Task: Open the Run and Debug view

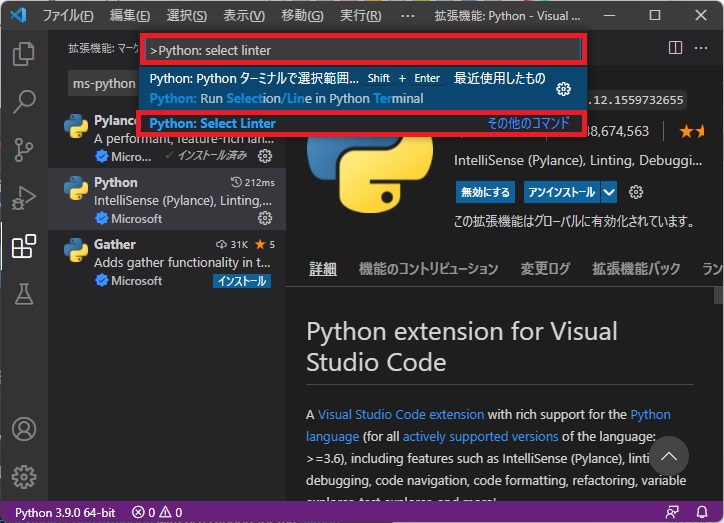Action: (x=23, y=198)
